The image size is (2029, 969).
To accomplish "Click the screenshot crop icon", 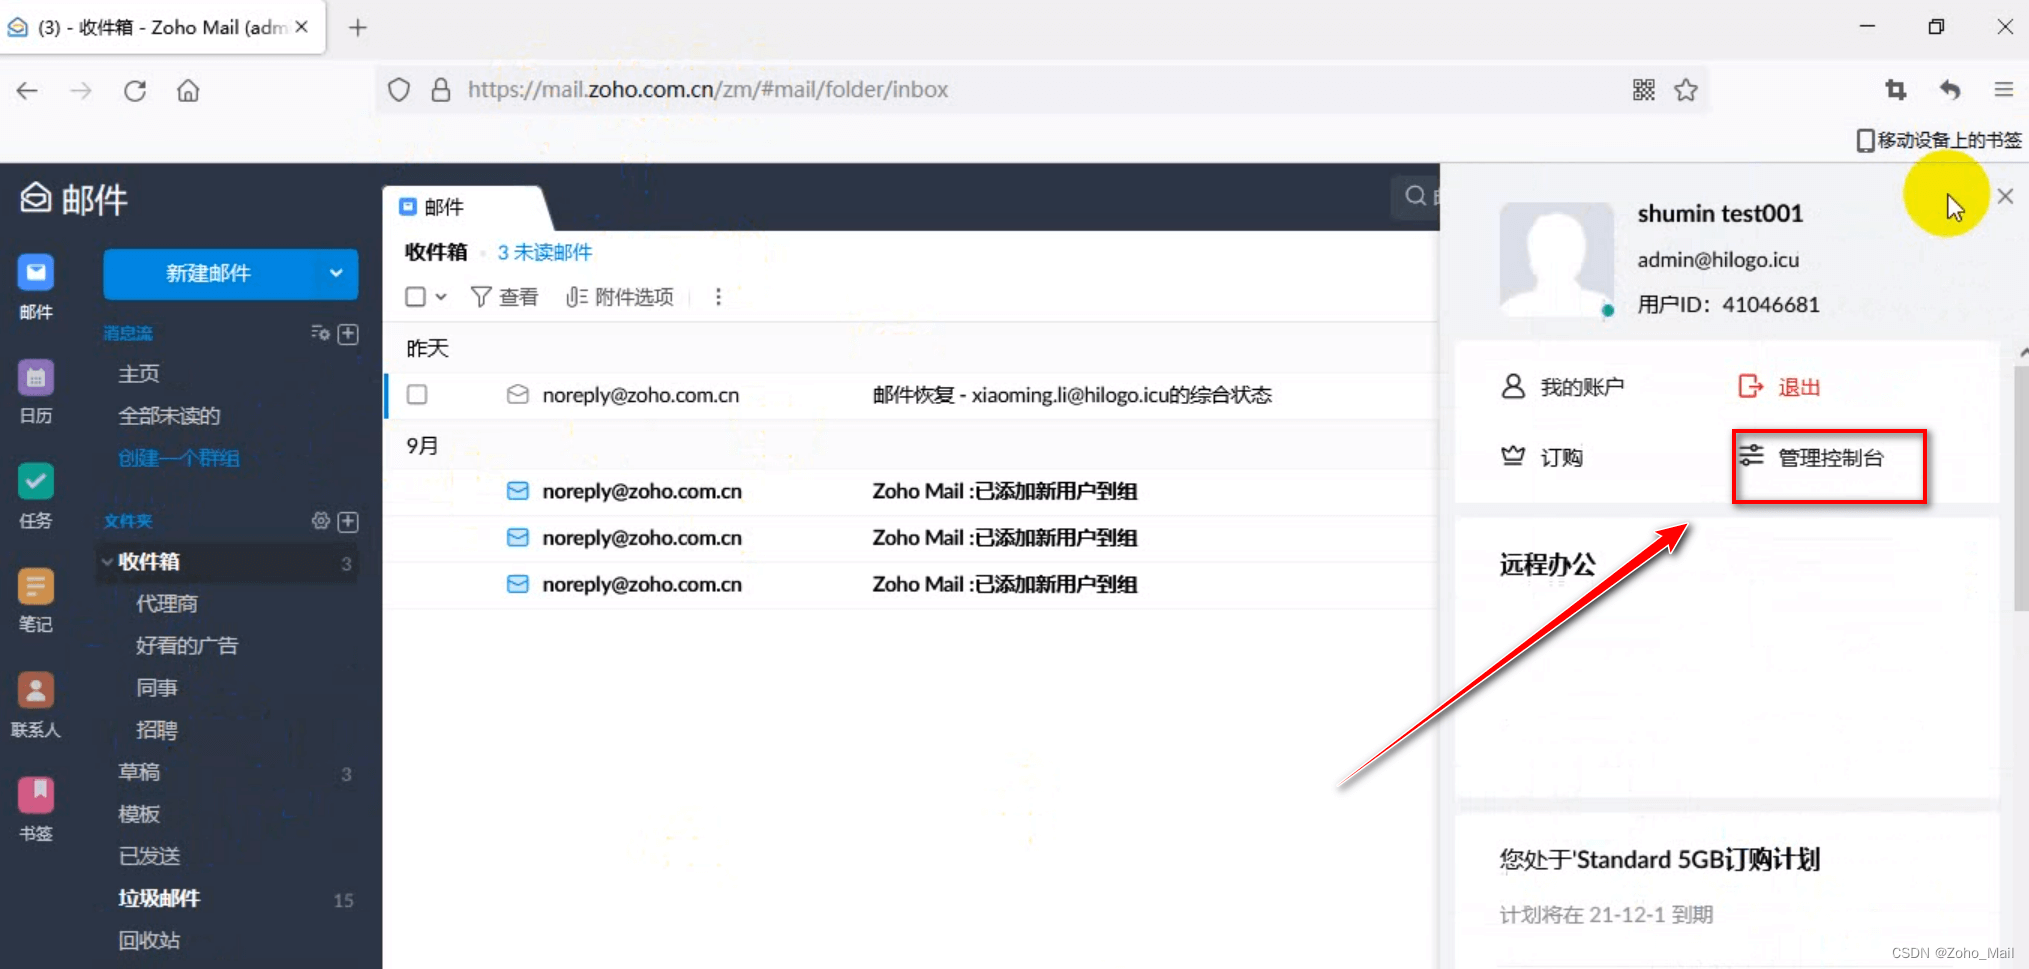I will tap(1896, 90).
